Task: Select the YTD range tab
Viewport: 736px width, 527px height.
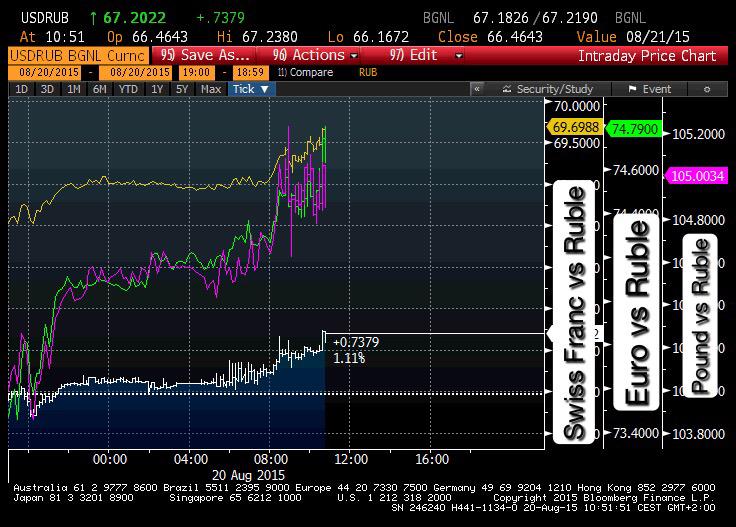Action: 128,89
